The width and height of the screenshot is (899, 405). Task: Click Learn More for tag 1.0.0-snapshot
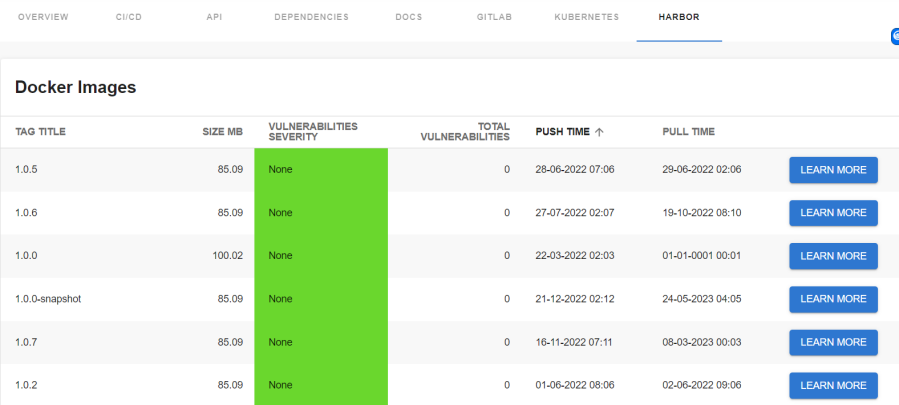coord(833,299)
